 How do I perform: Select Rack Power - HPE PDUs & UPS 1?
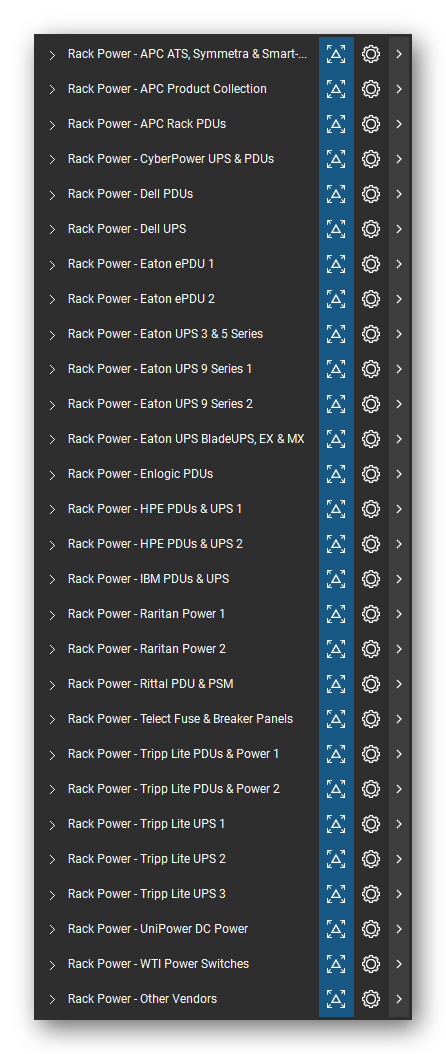[155, 509]
